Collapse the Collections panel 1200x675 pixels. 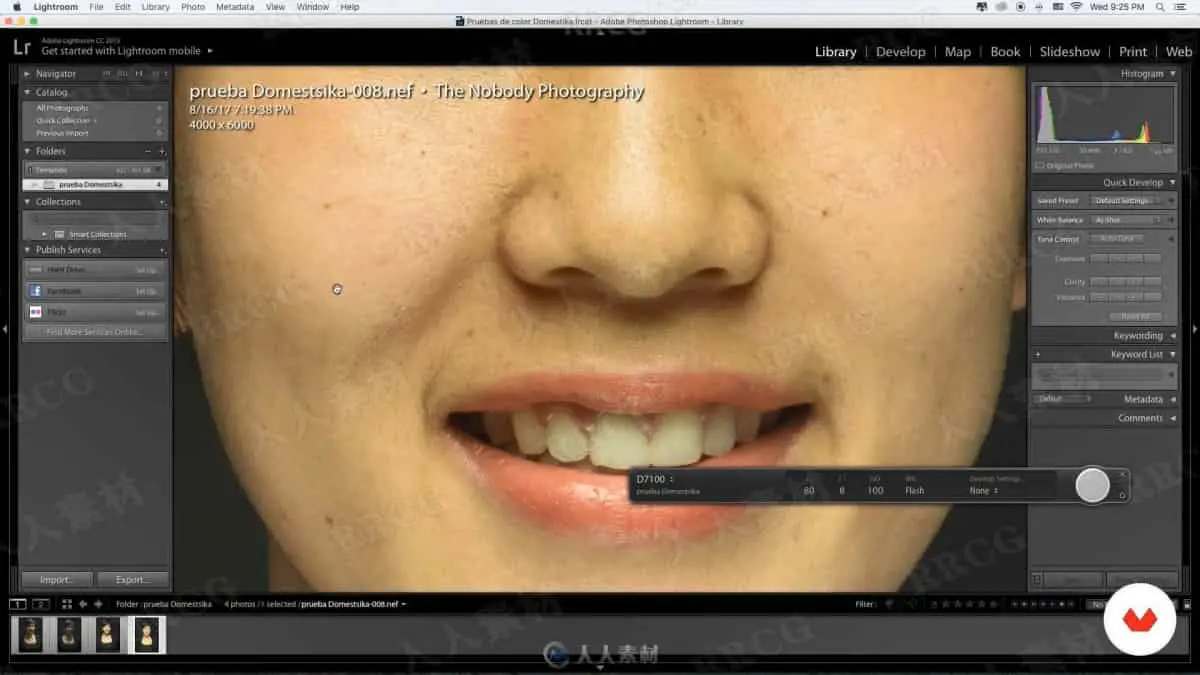click(28, 202)
